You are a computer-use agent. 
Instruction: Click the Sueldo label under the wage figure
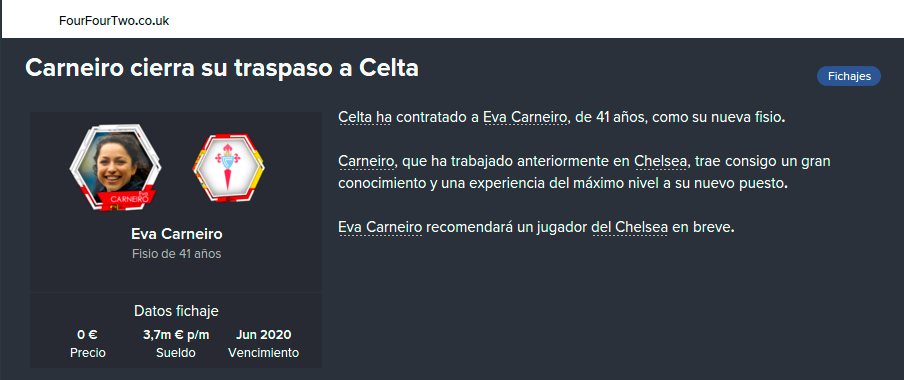(176, 353)
